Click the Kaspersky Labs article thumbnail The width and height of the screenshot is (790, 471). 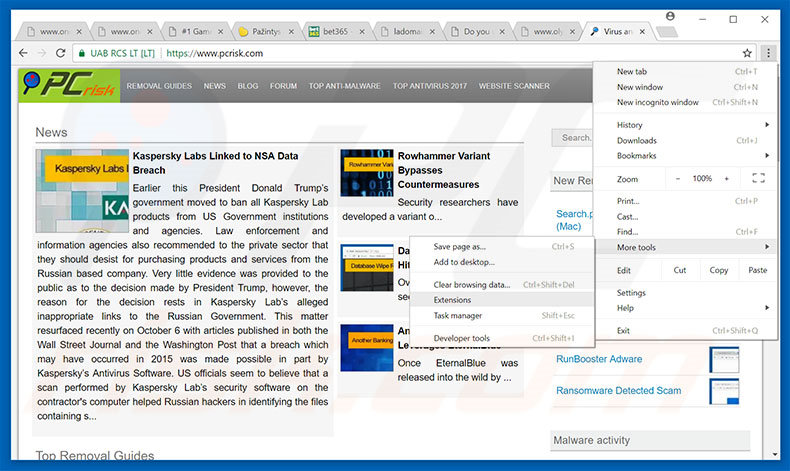(x=82, y=190)
